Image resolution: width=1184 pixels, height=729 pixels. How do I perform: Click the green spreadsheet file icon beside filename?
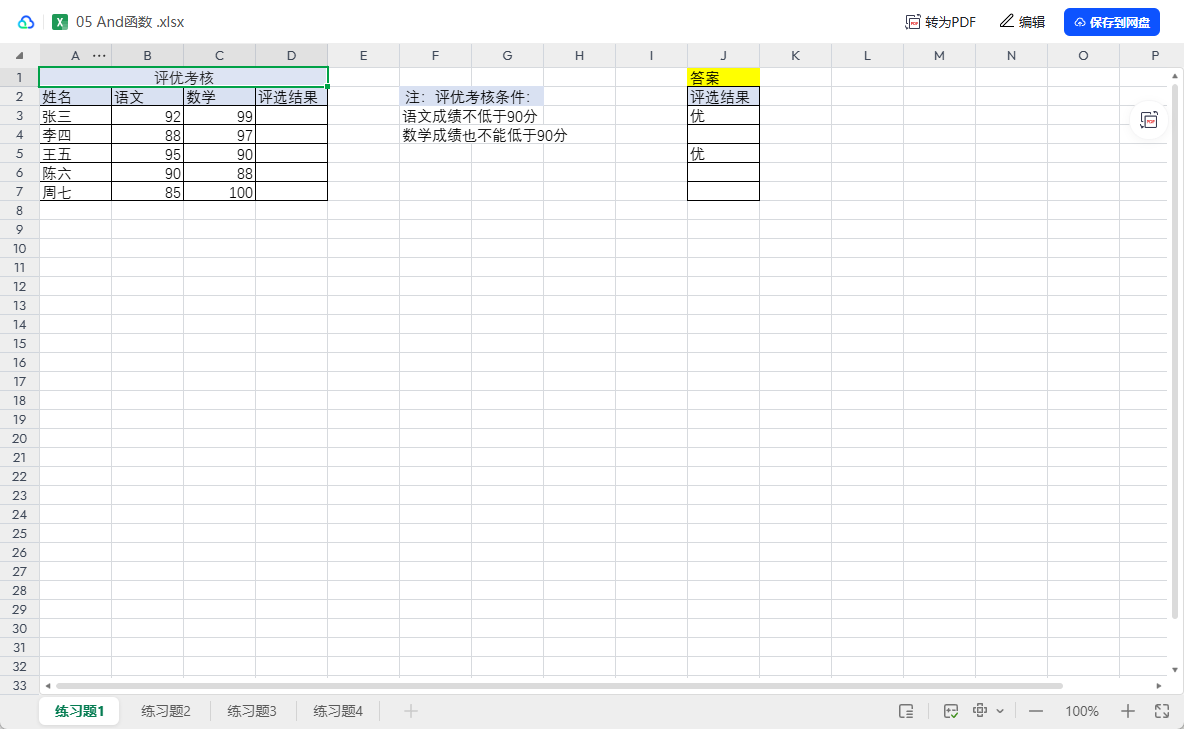click(x=59, y=21)
